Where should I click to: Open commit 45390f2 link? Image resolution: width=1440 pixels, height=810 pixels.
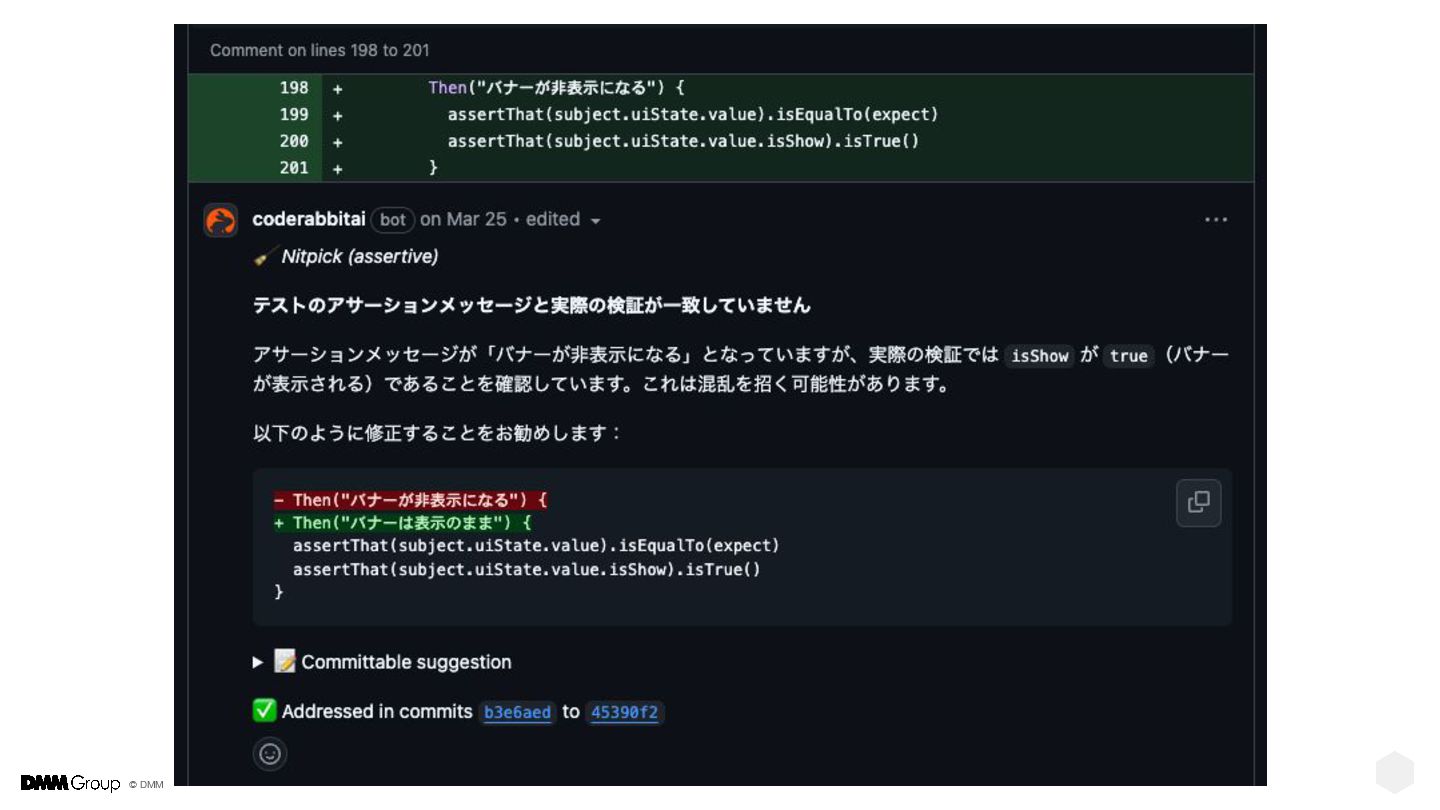(x=624, y=712)
